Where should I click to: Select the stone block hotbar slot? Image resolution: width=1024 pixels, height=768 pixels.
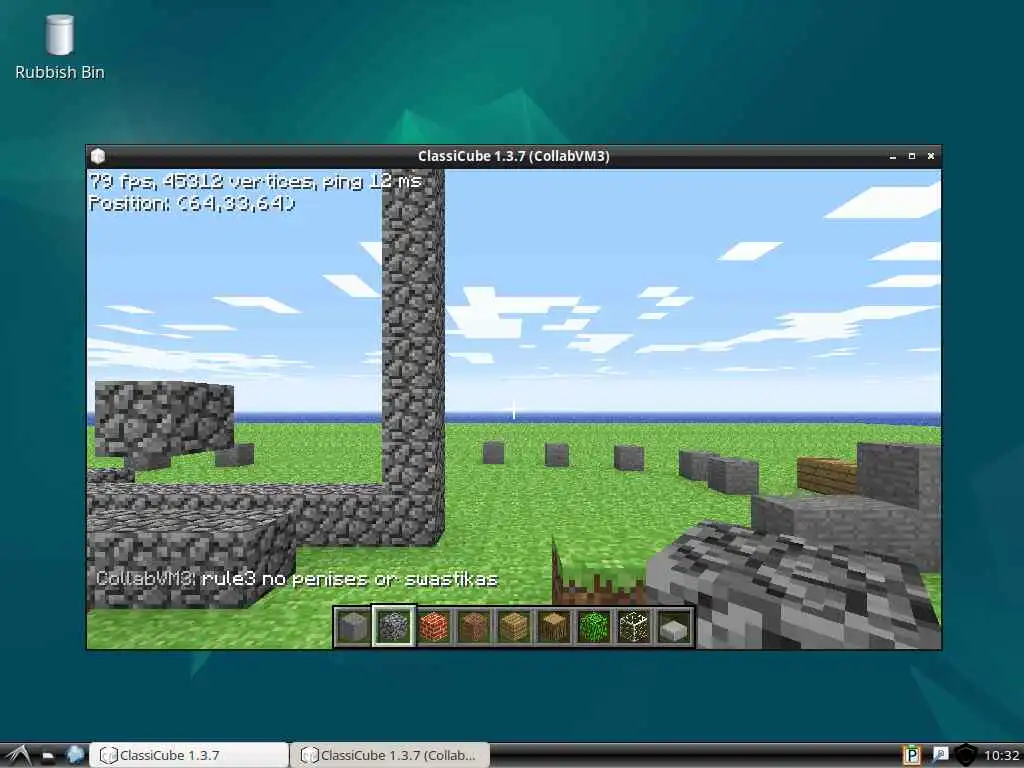tap(354, 626)
